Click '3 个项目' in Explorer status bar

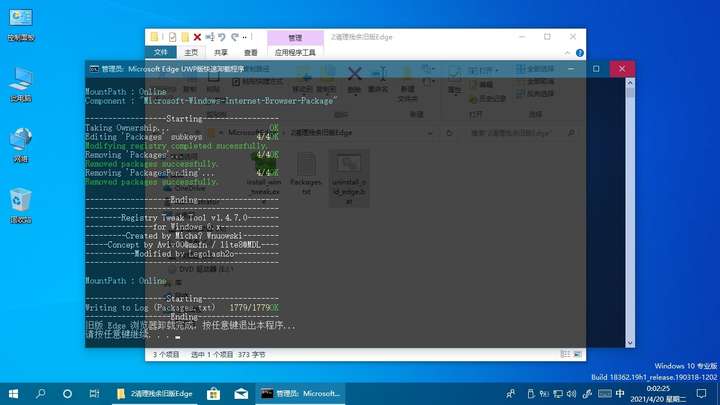click(166, 354)
